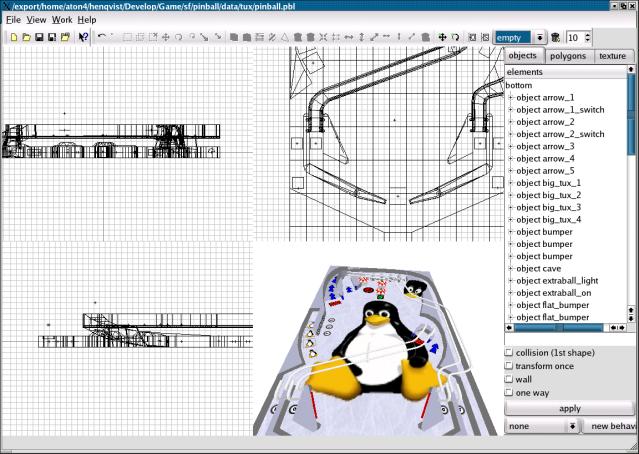Expand the object arrow_1 tree node

(510, 97)
